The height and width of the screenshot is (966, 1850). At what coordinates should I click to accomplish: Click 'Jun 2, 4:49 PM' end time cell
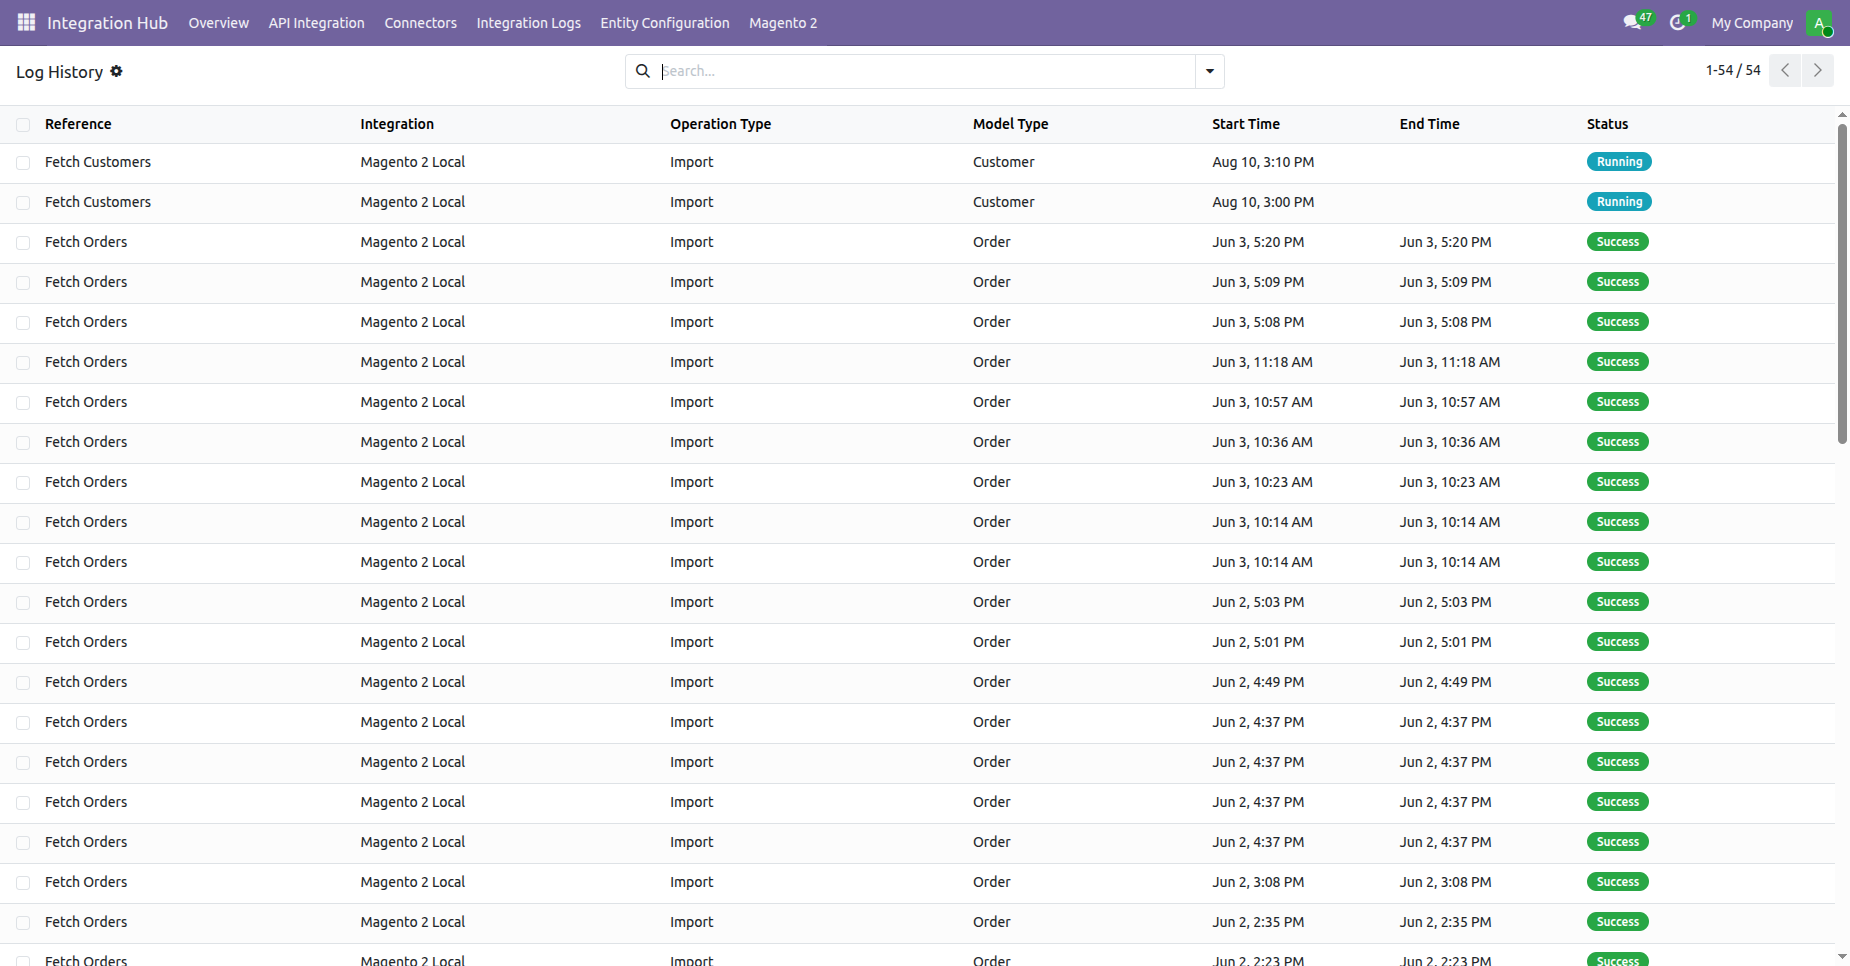1445,682
